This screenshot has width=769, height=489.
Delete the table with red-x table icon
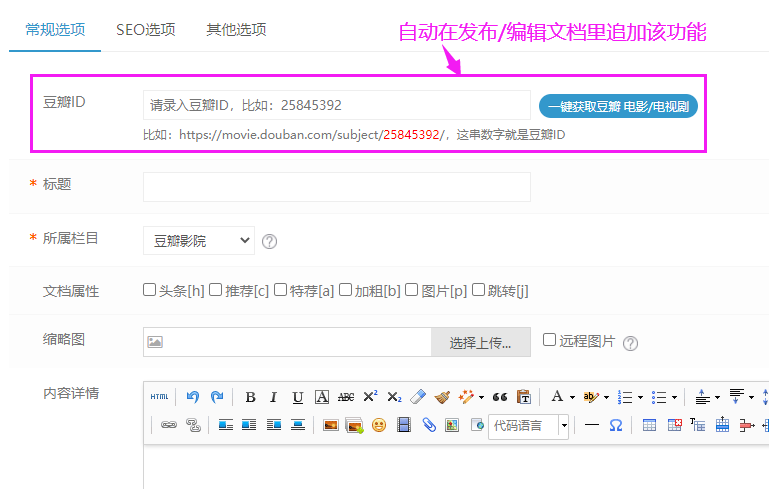tap(674, 425)
